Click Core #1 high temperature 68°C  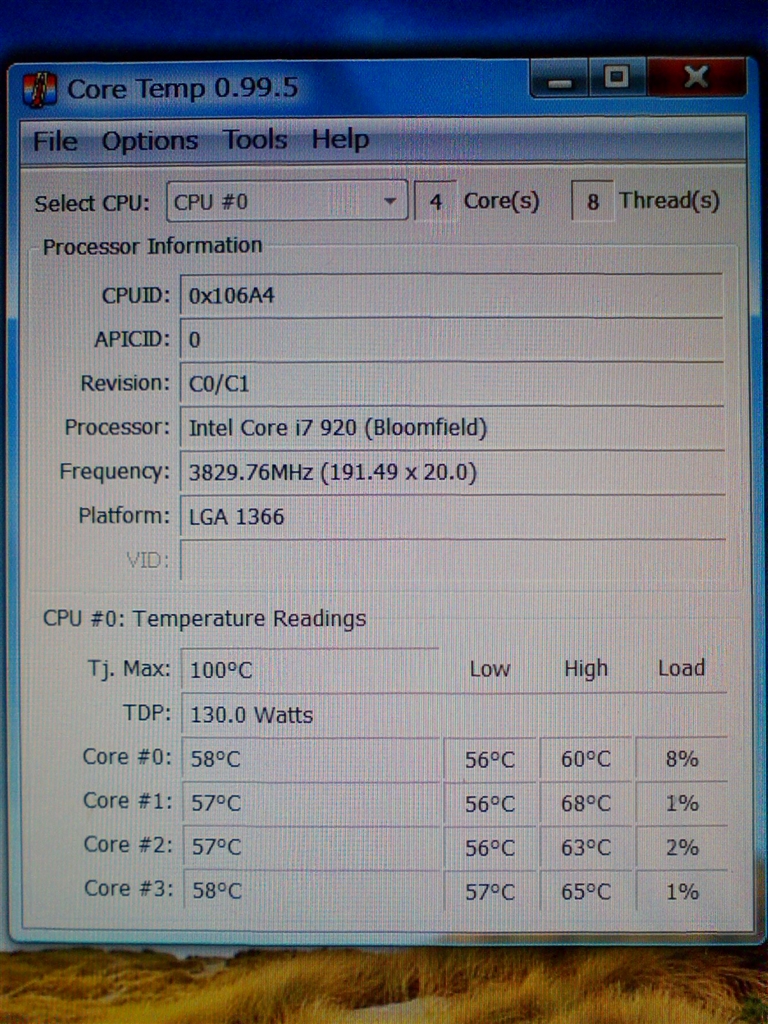pos(586,803)
